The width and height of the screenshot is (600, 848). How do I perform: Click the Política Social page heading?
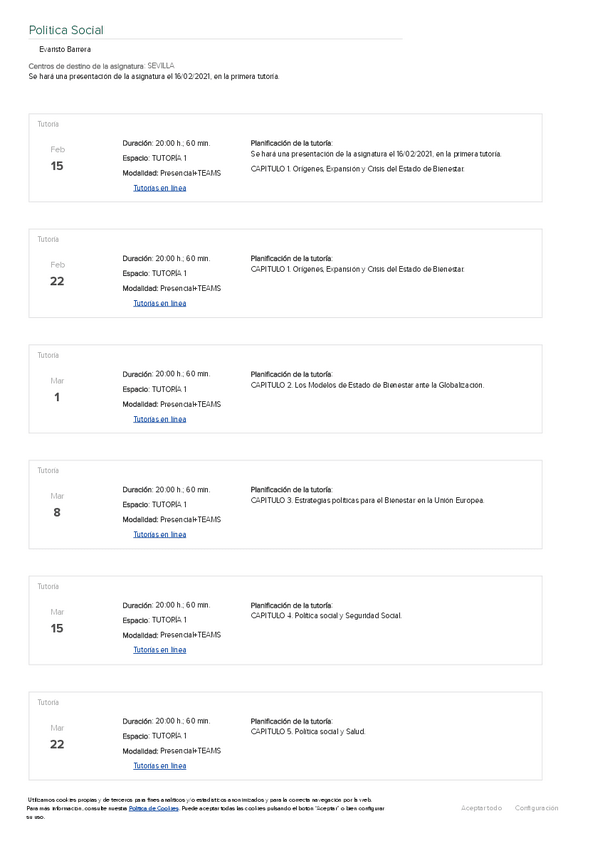click(66, 31)
